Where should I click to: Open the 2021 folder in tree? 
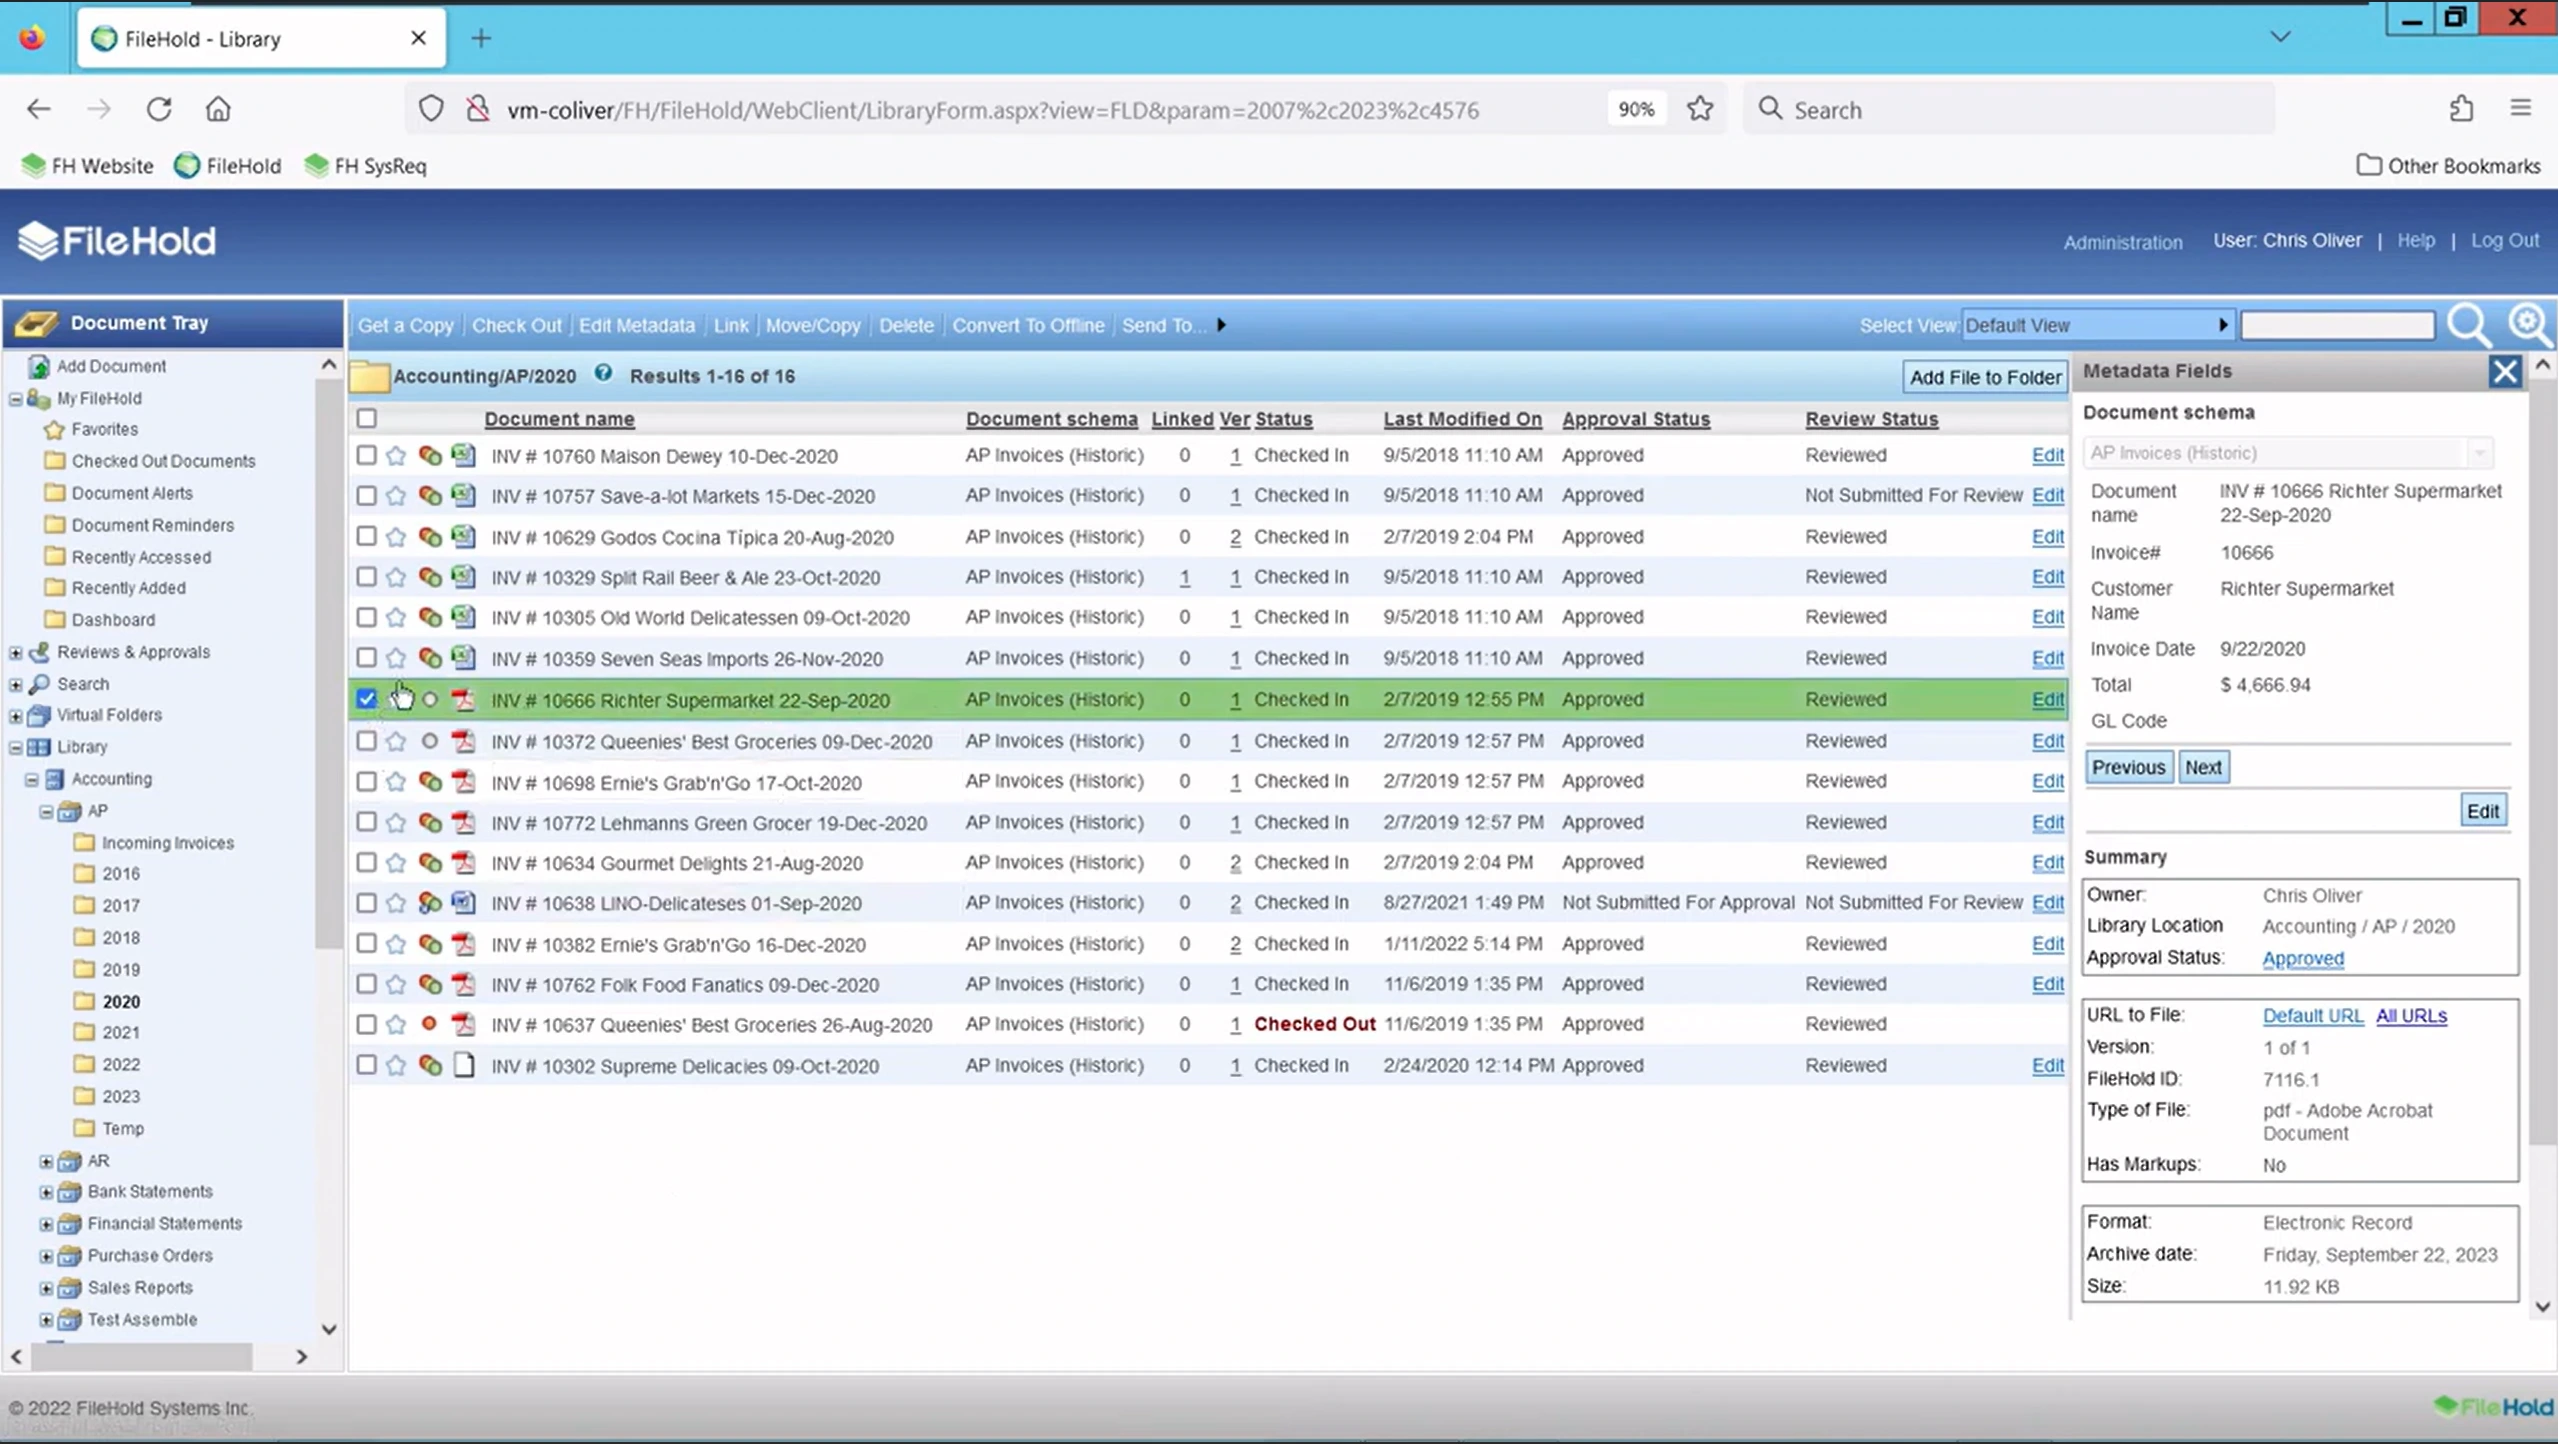[121, 1033]
